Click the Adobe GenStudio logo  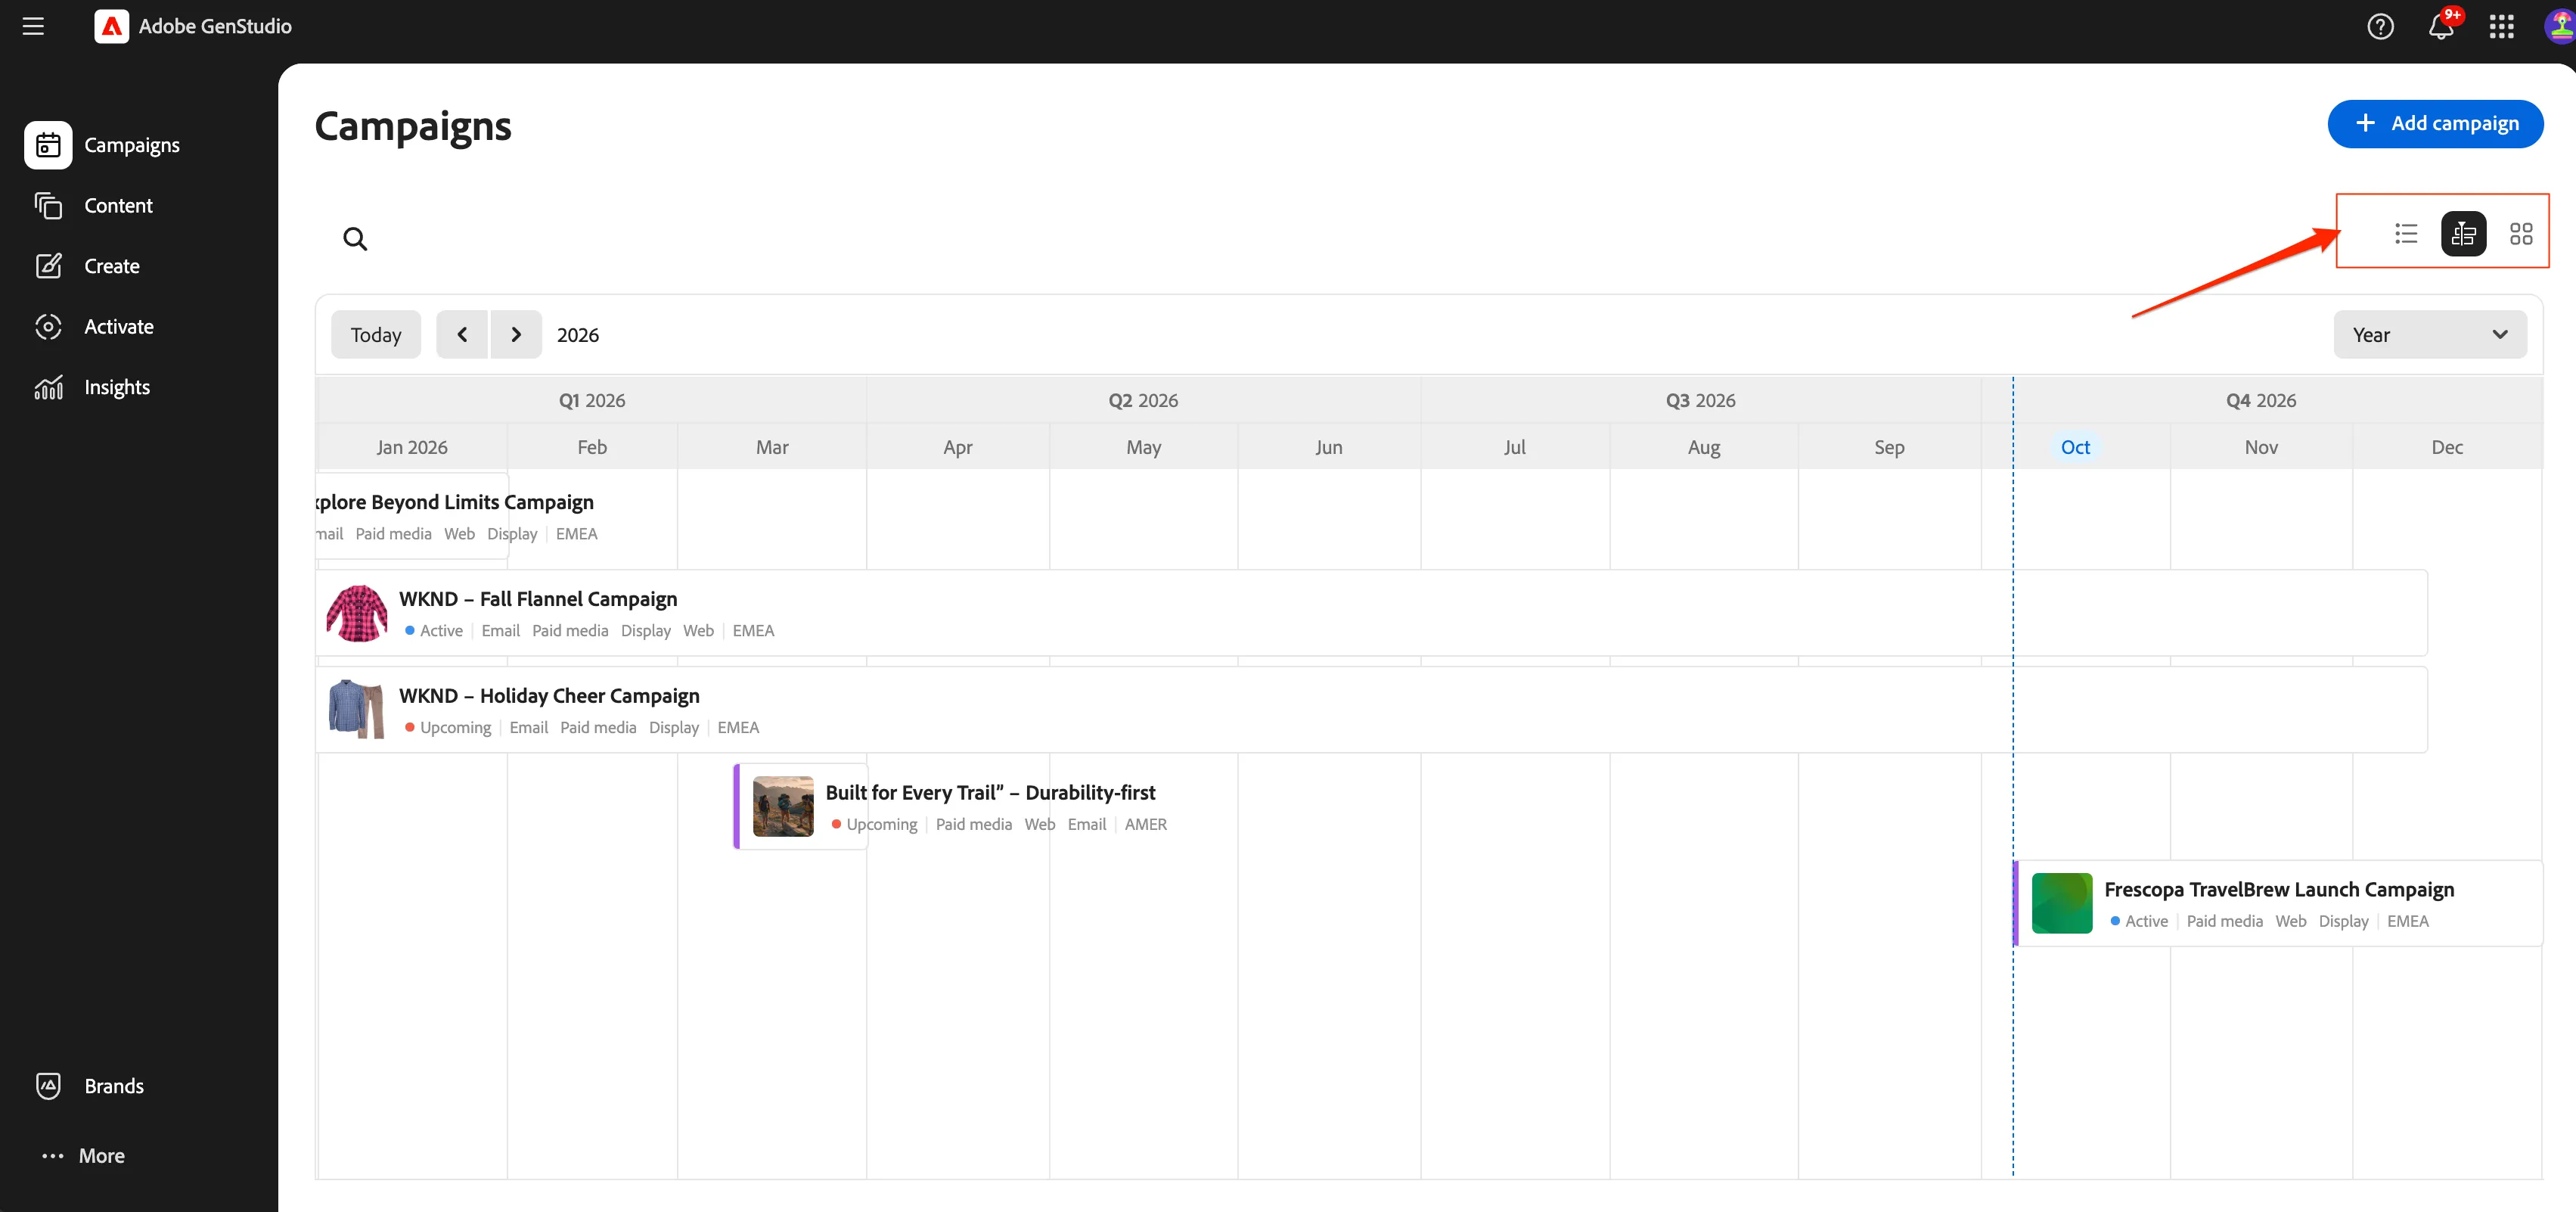111,26
